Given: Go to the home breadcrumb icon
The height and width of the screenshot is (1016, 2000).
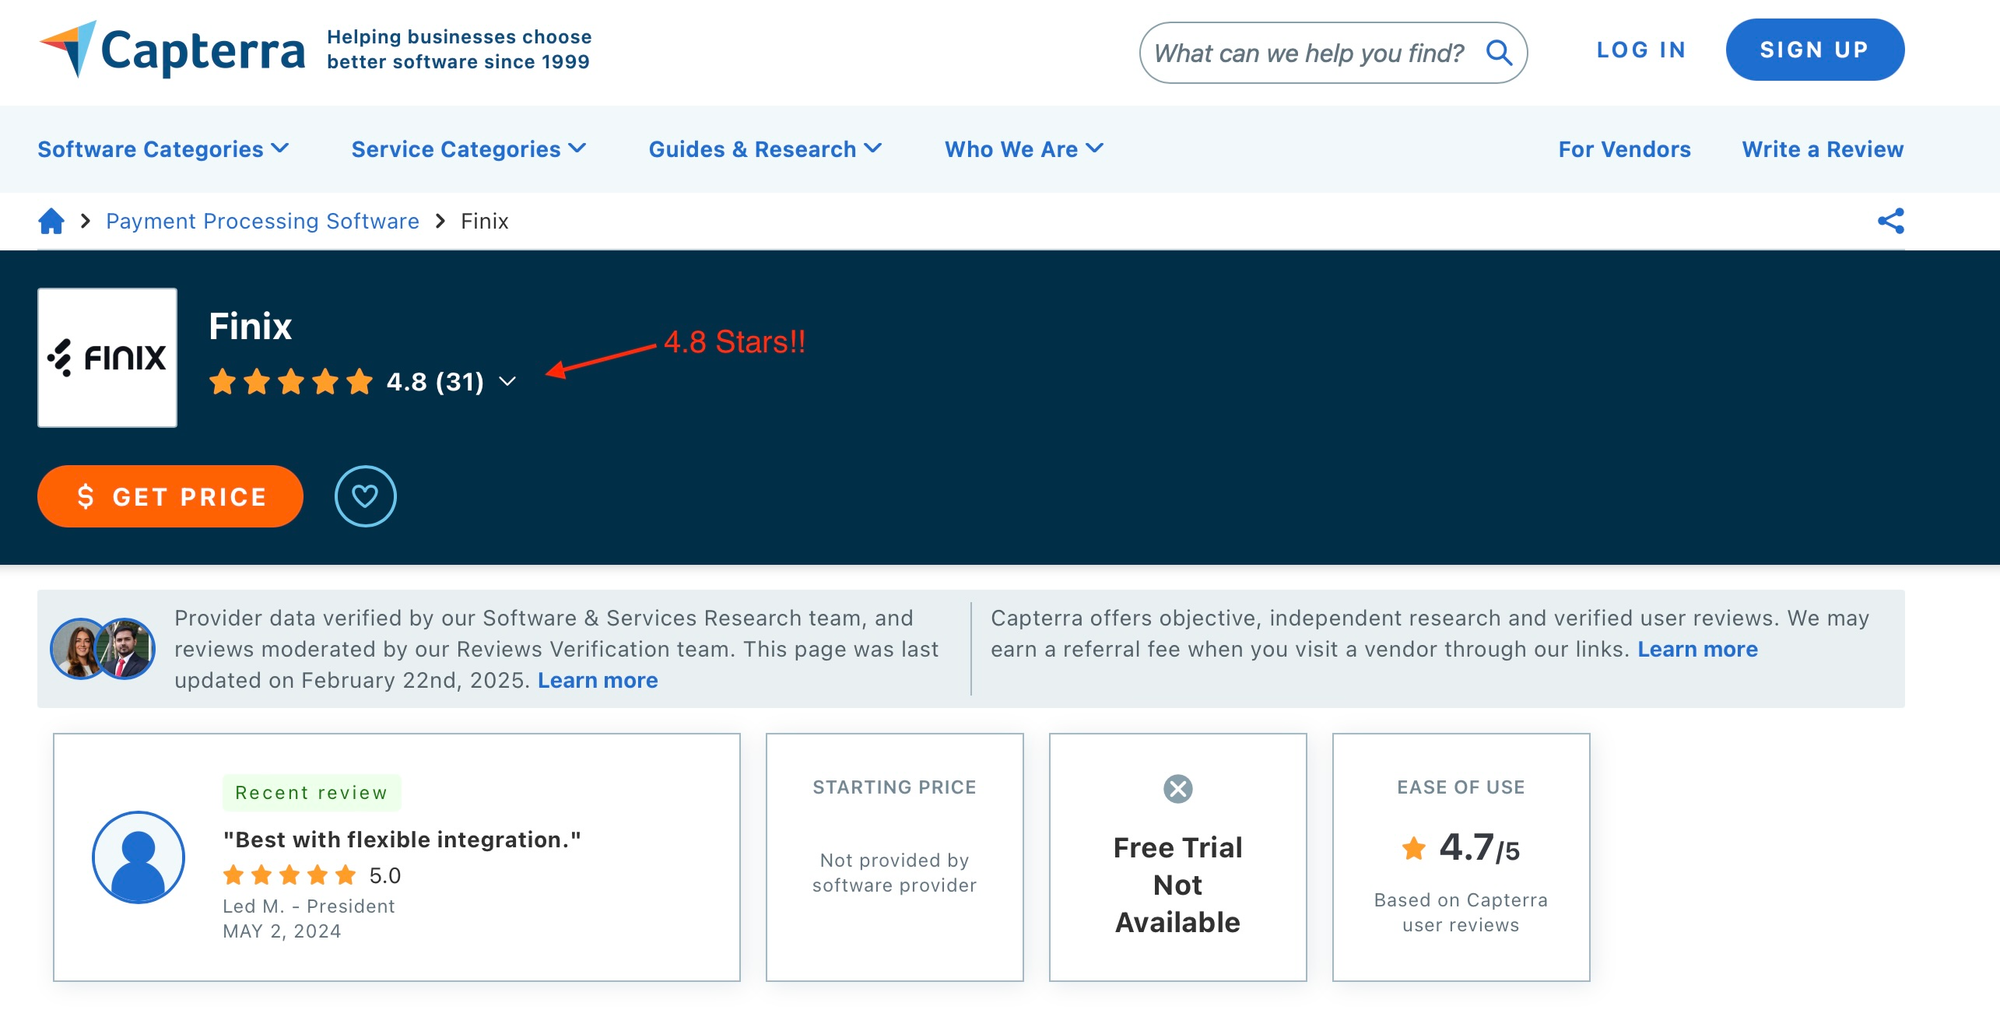Looking at the screenshot, I should click(51, 221).
